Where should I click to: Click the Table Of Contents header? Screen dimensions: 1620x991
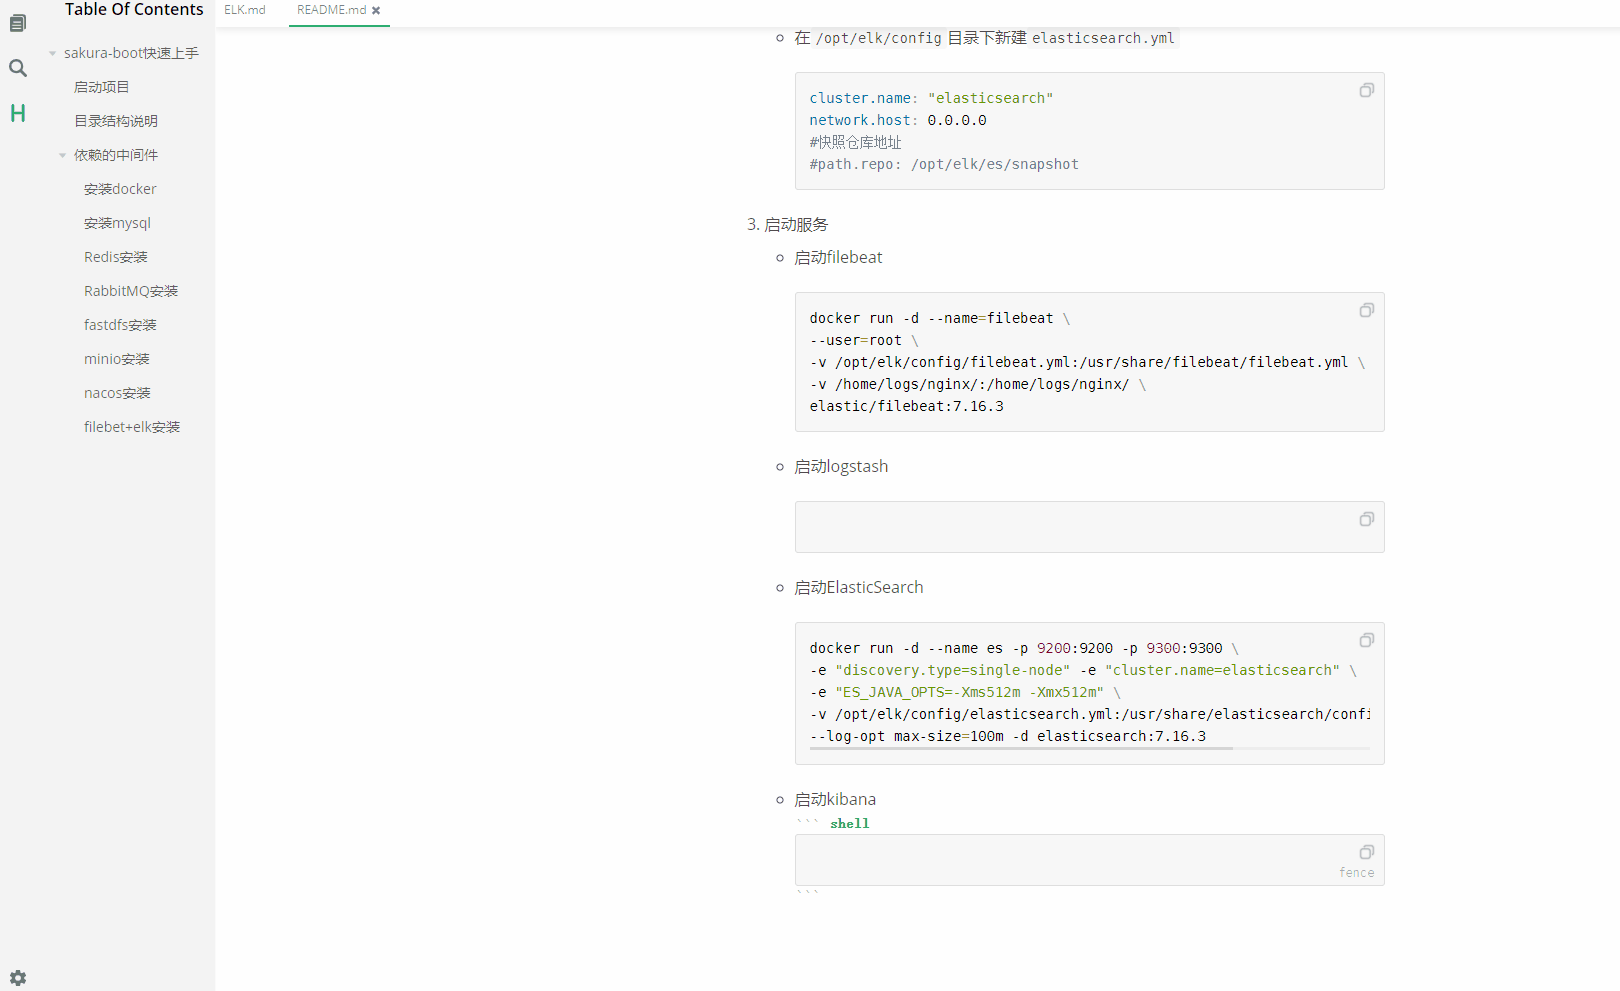[x=134, y=10]
